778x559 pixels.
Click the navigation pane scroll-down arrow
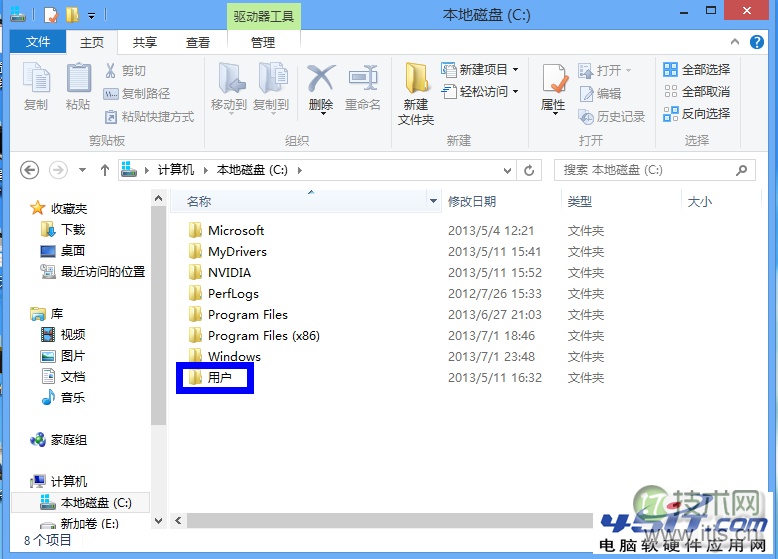(x=158, y=521)
